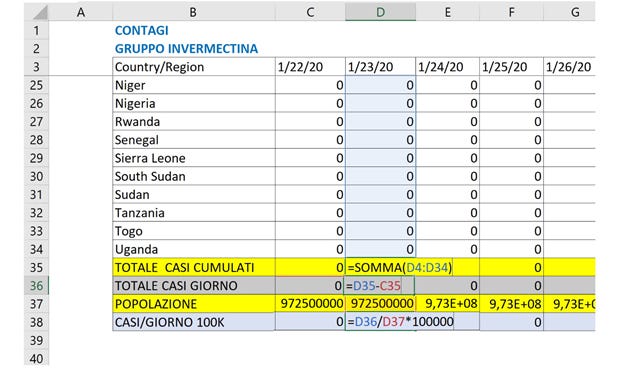Select row 25 header
The image size is (642, 392).
(36, 85)
